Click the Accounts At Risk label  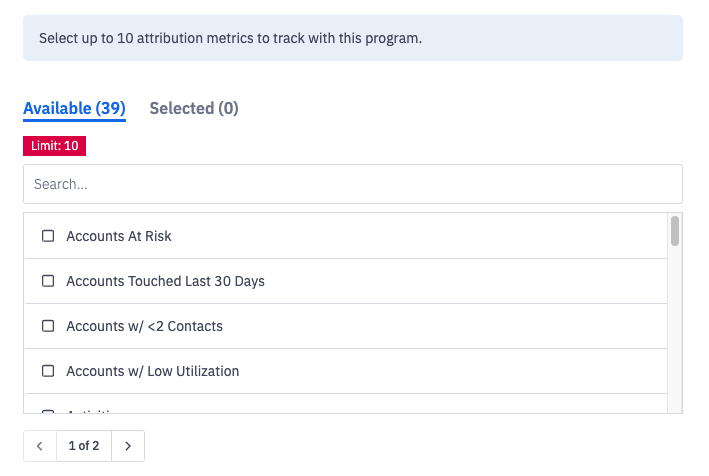[x=119, y=236]
